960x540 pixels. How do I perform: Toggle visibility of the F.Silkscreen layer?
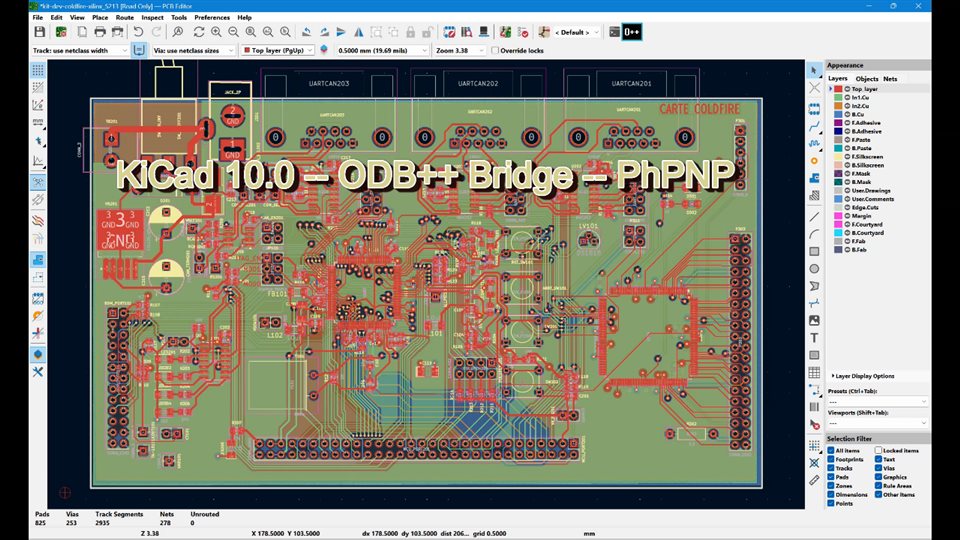pyautogui.click(x=848, y=157)
